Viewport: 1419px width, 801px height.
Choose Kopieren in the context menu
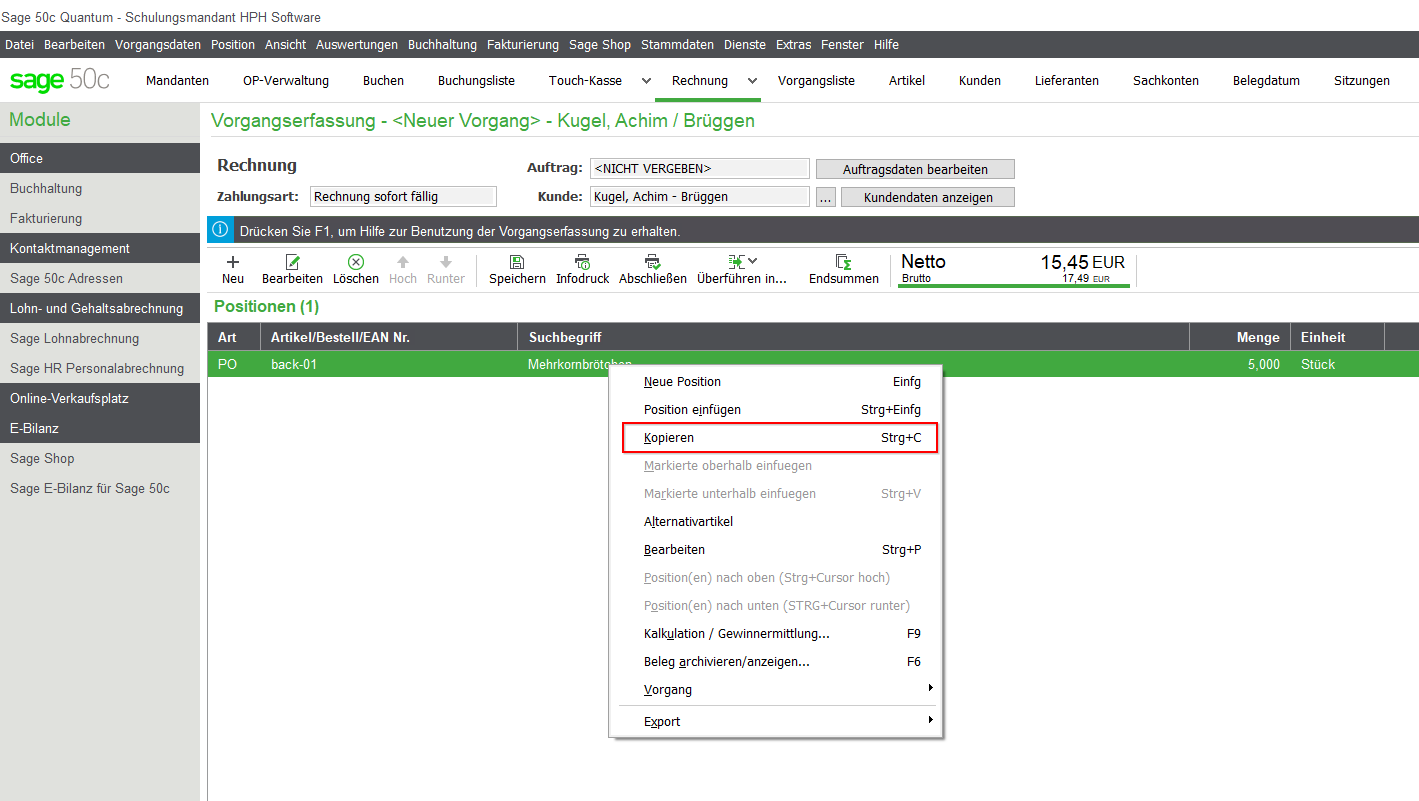pyautogui.click(x=779, y=438)
